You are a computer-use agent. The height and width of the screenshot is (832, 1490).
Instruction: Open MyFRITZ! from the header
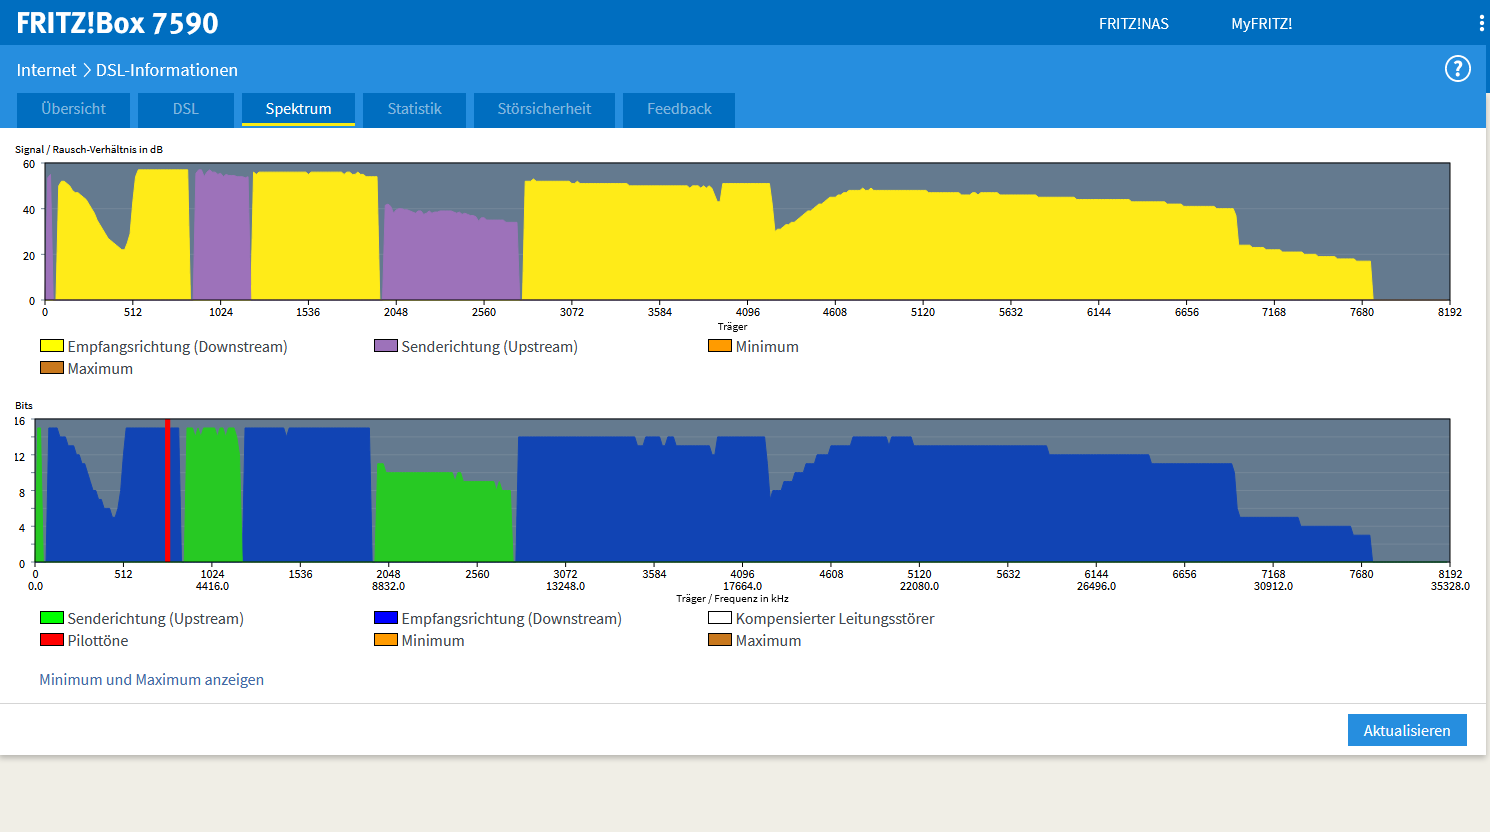(x=1262, y=24)
